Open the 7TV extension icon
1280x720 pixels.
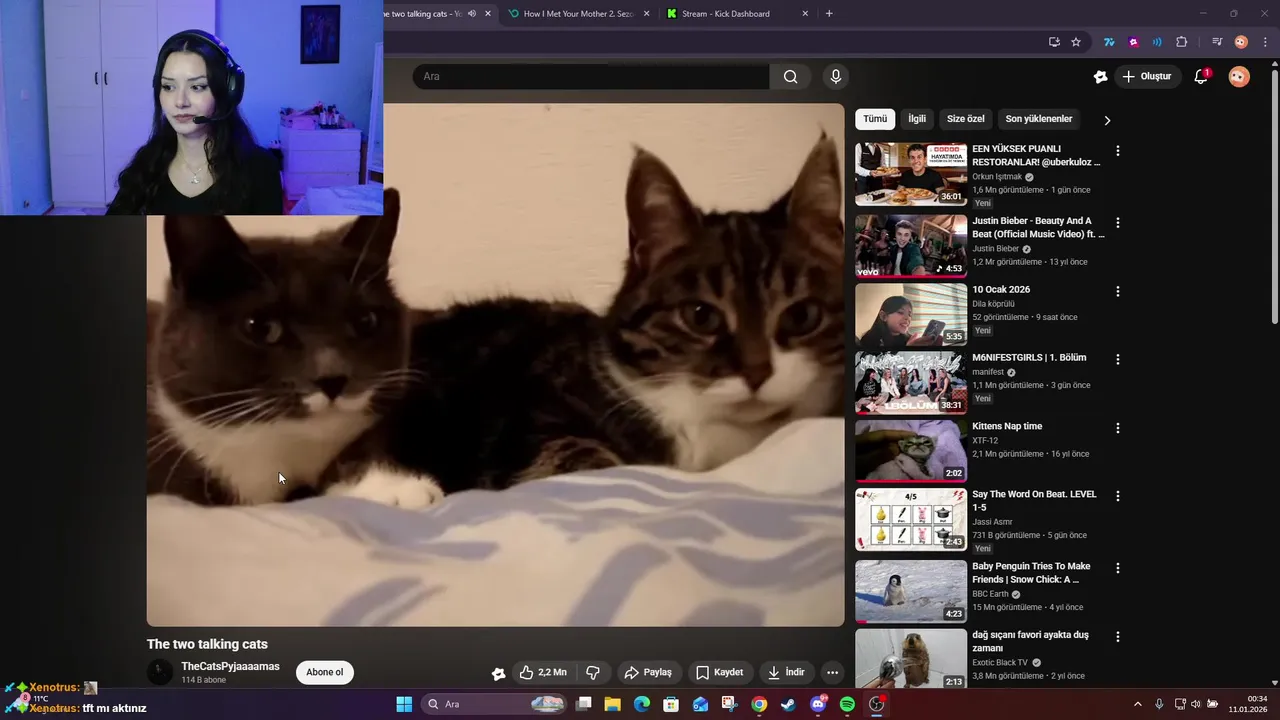coord(1109,42)
